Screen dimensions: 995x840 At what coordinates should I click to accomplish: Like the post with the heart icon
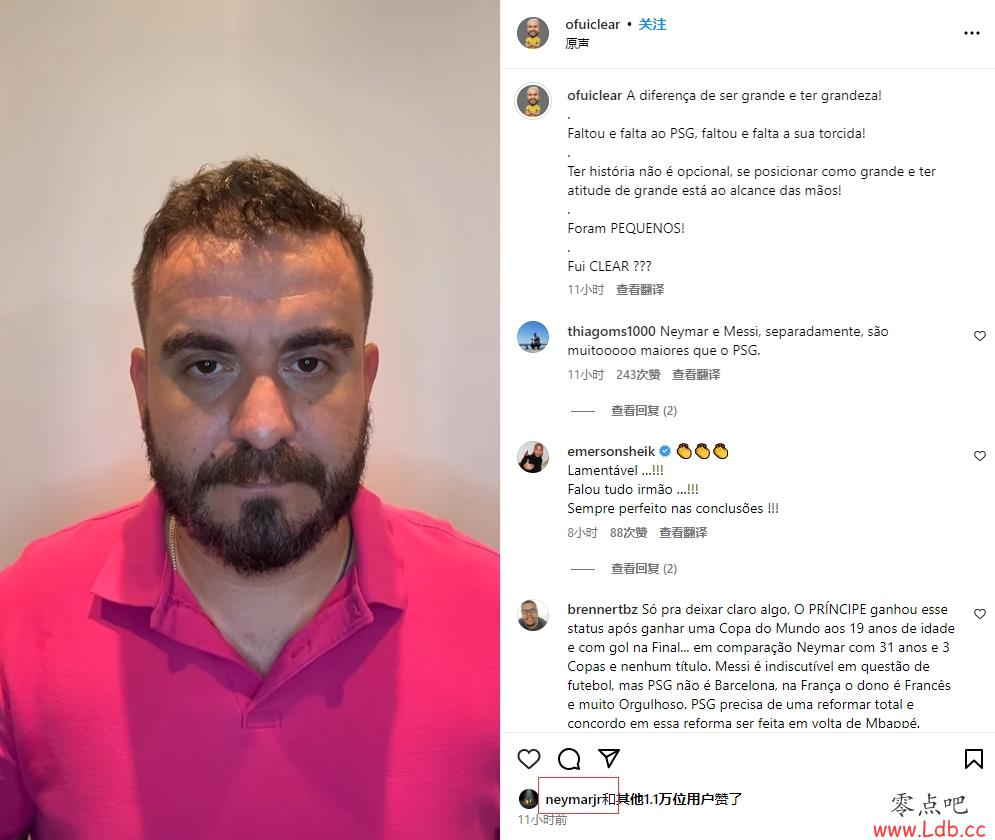(529, 759)
